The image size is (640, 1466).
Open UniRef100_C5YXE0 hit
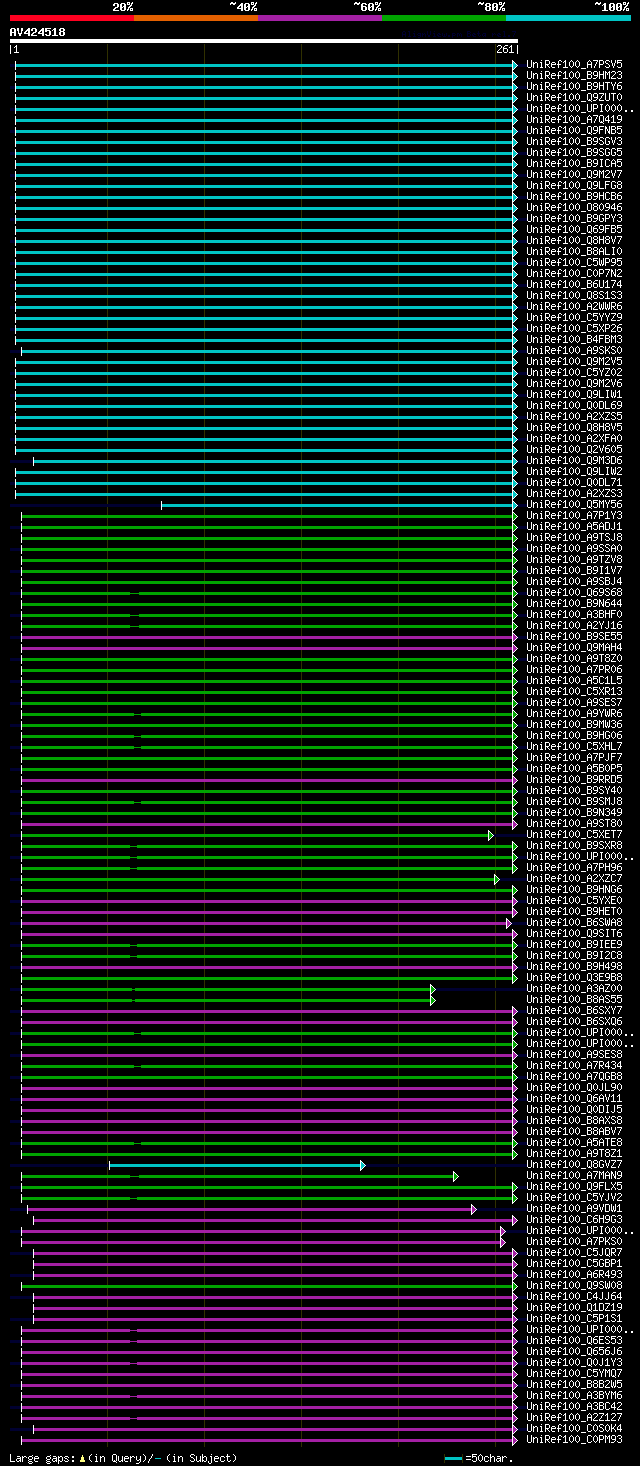(x=574, y=900)
